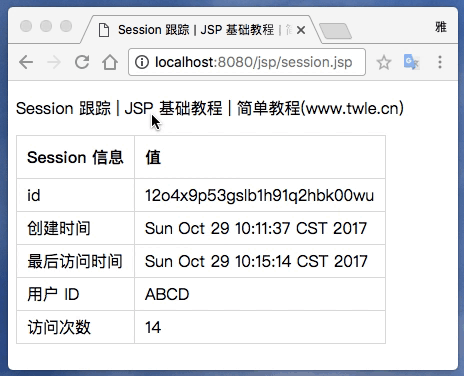Click the 创建时间 value cell

pos(260,228)
